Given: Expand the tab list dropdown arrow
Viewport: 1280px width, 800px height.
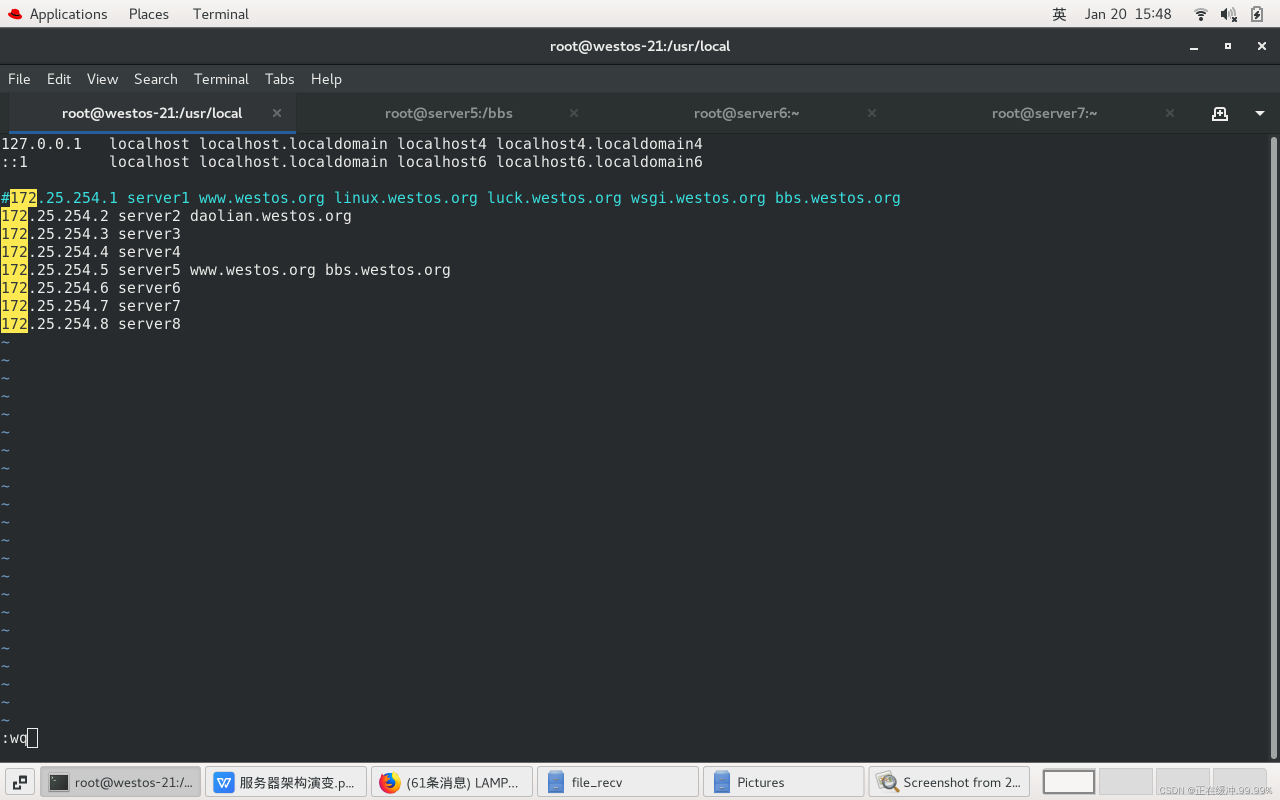Looking at the screenshot, I should tap(1259, 114).
